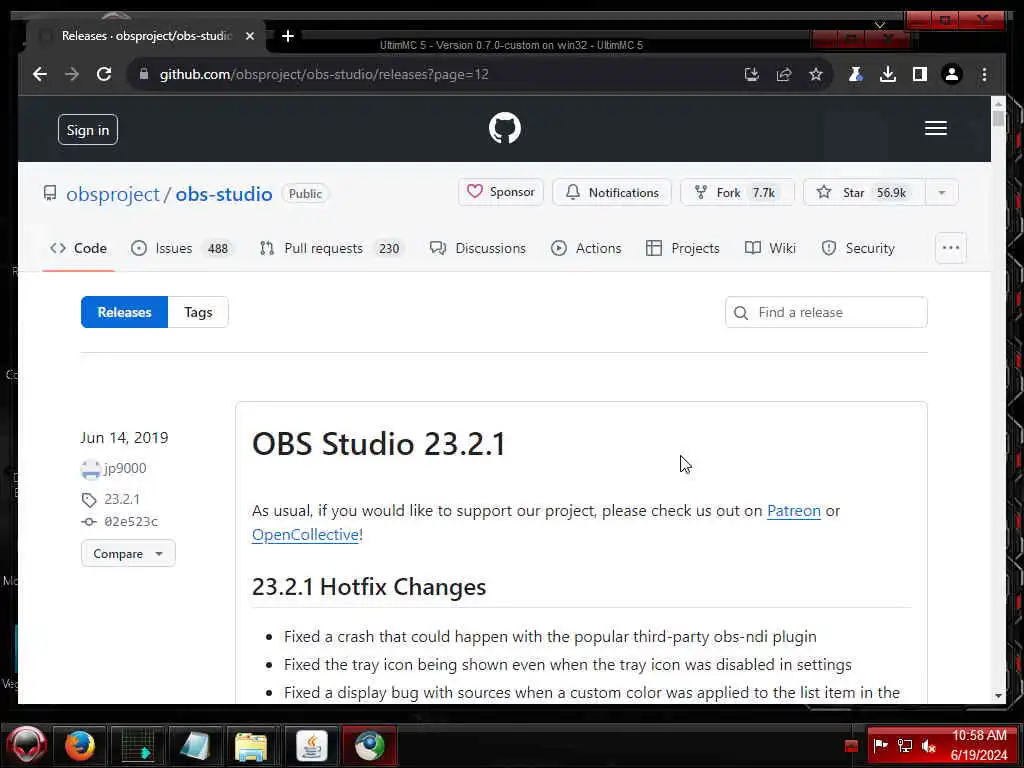1024x768 pixels.
Task: Toggle the browser side panel
Action: pos(920,74)
